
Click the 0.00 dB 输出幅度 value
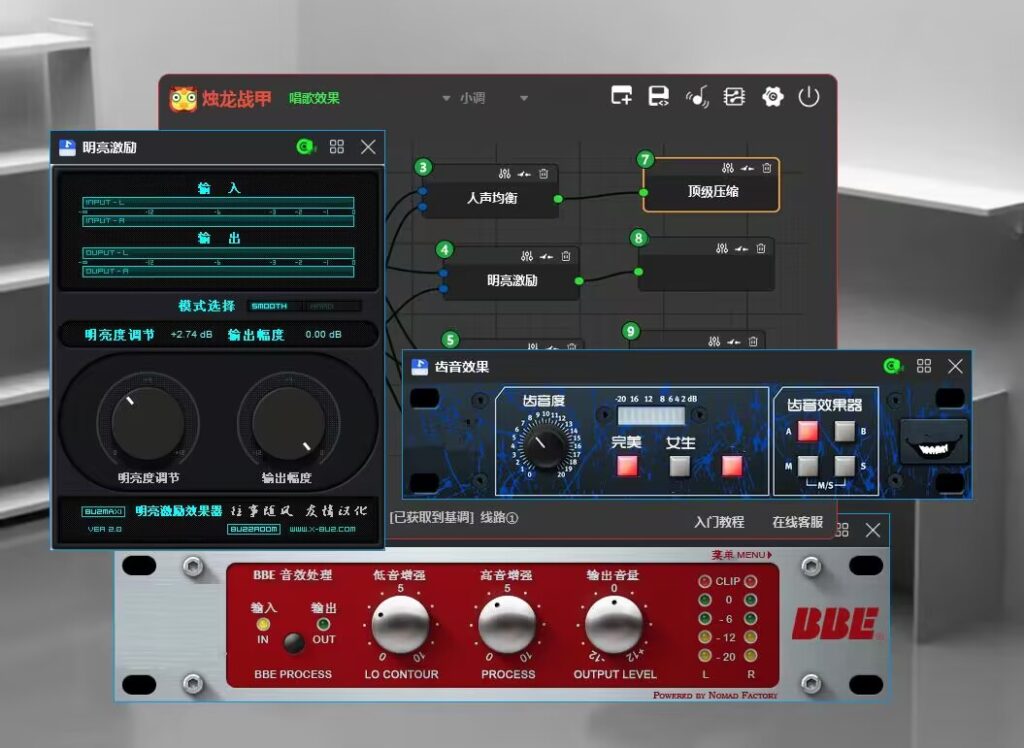323,334
